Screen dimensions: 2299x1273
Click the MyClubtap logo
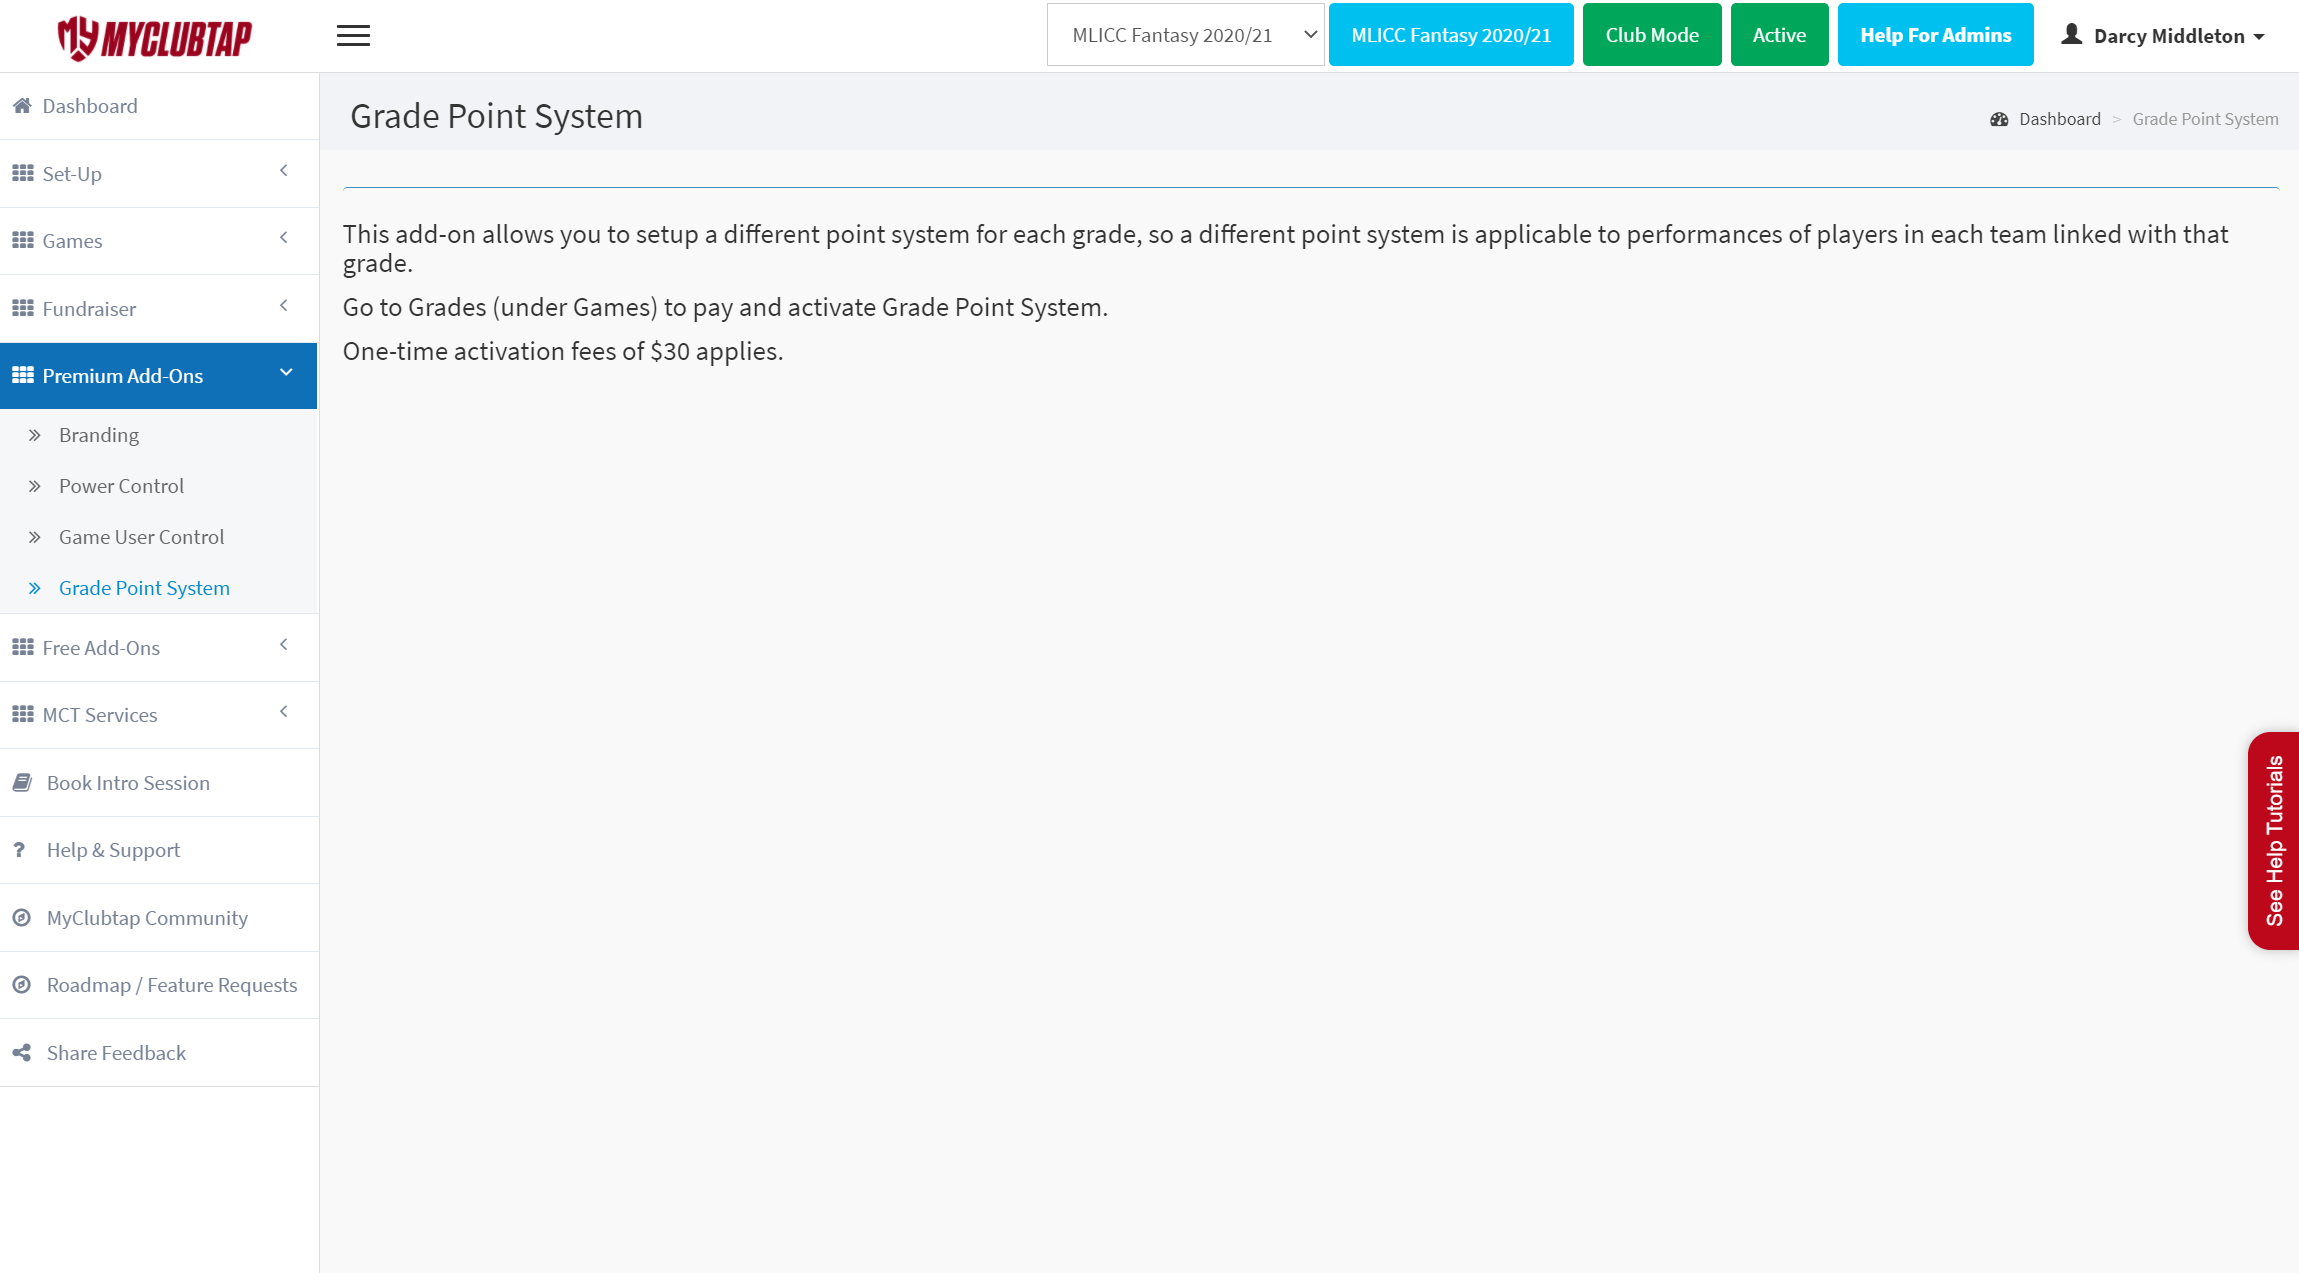point(155,38)
